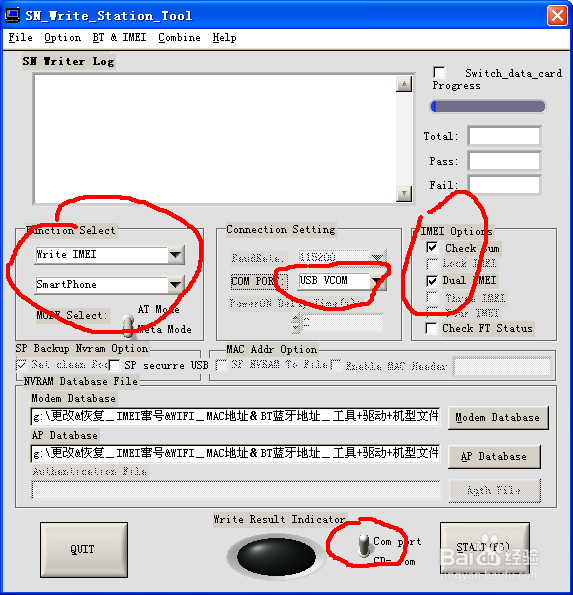573x595 pixels.
Task: Toggle Set clean boot checkbox
Action: coord(21,365)
